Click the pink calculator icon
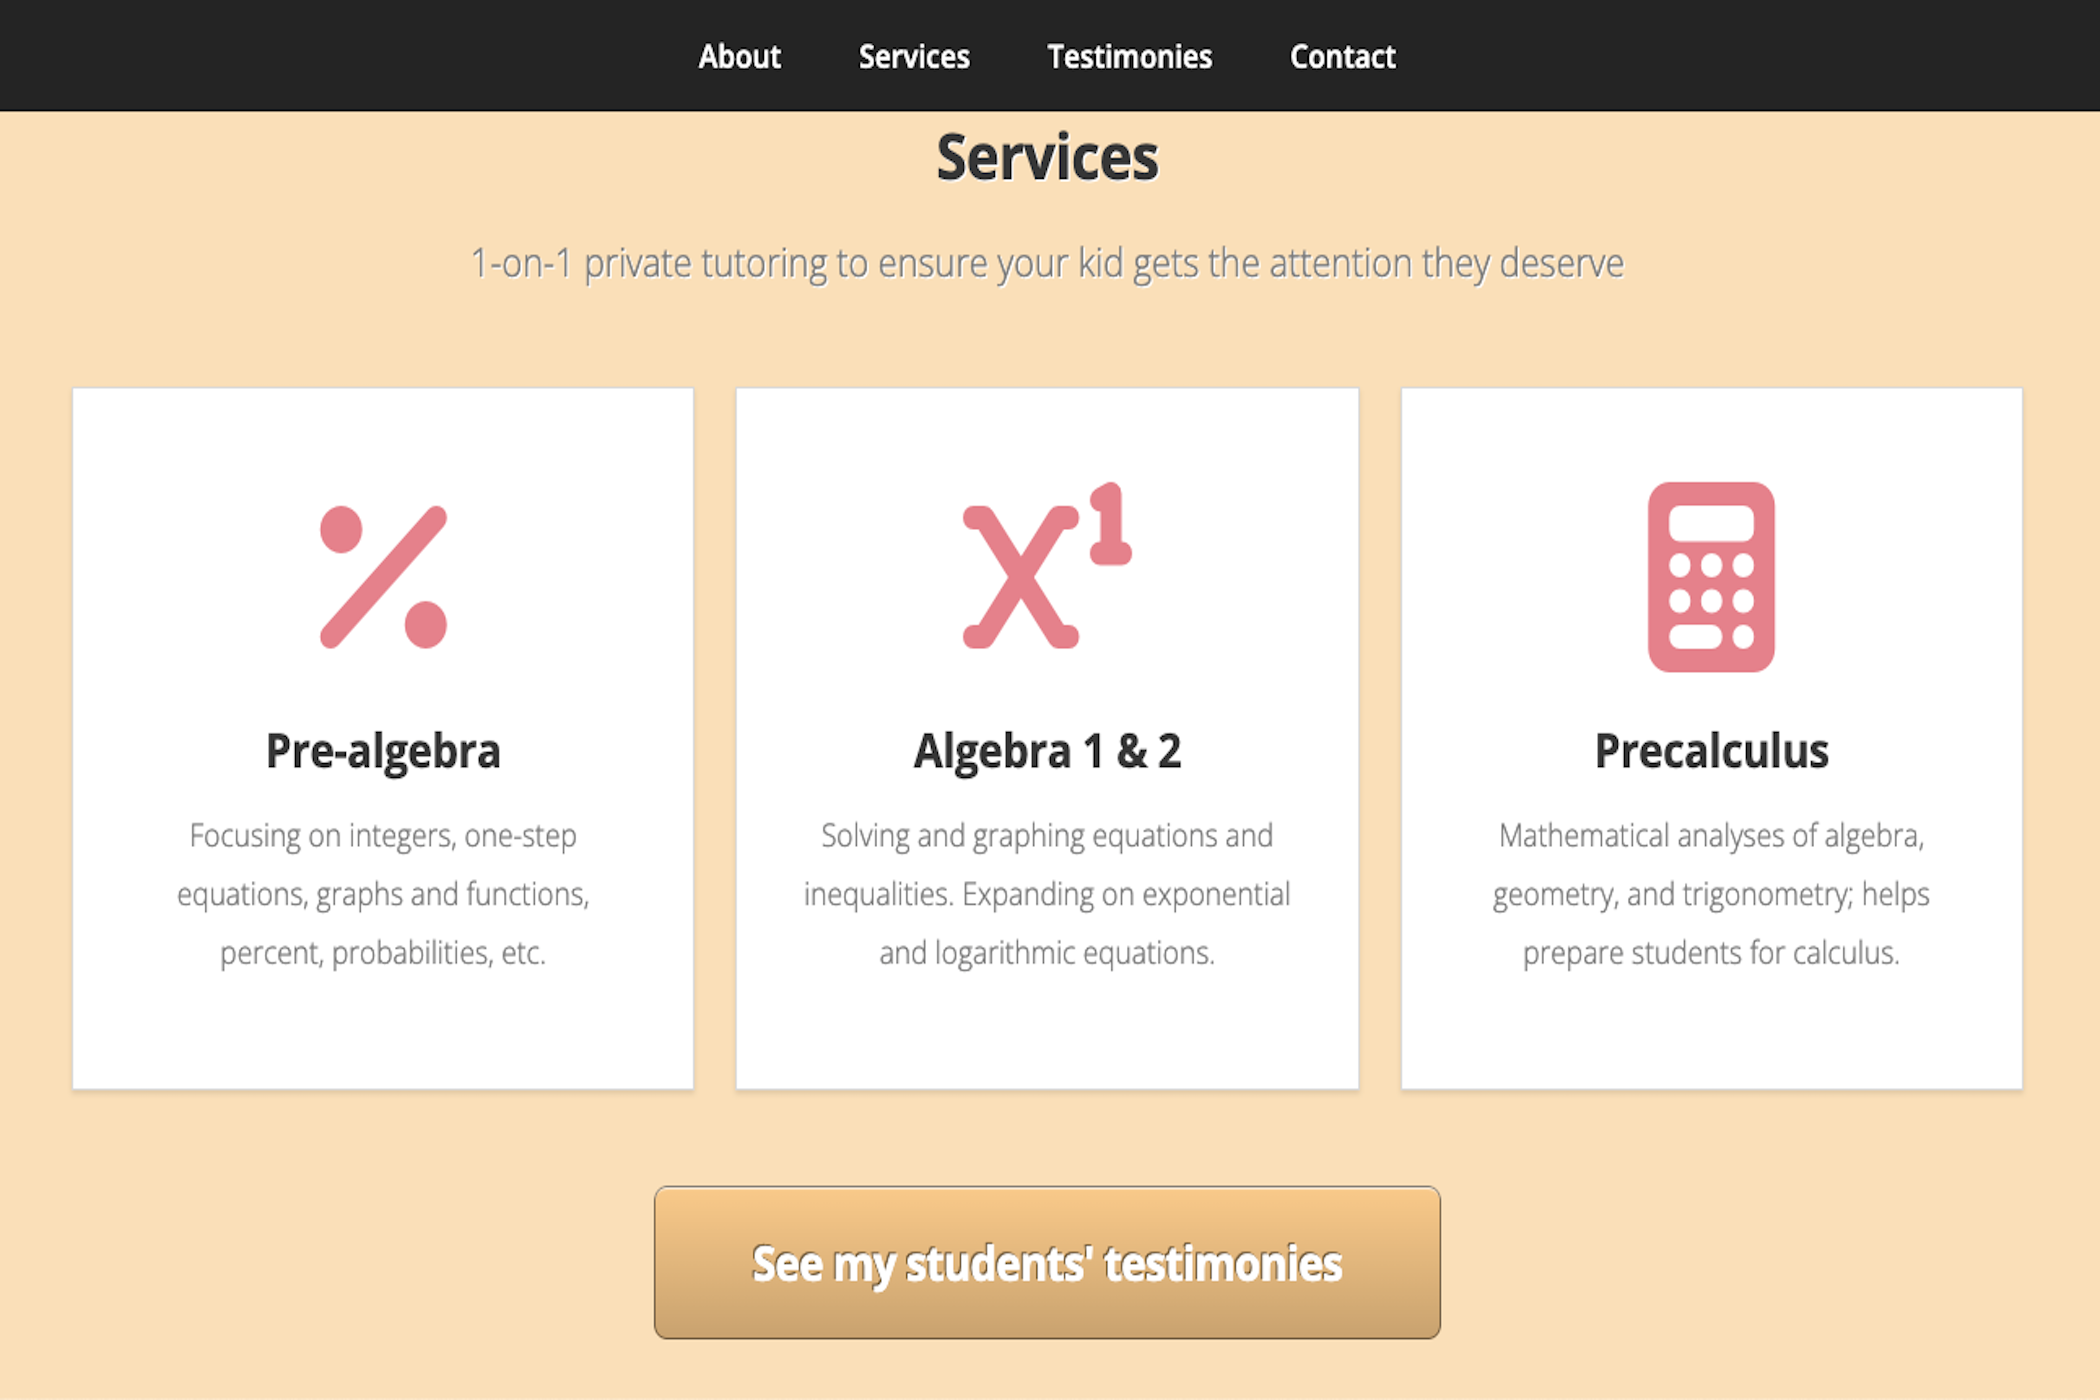This screenshot has width=2100, height=1400. pyautogui.click(x=1711, y=577)
